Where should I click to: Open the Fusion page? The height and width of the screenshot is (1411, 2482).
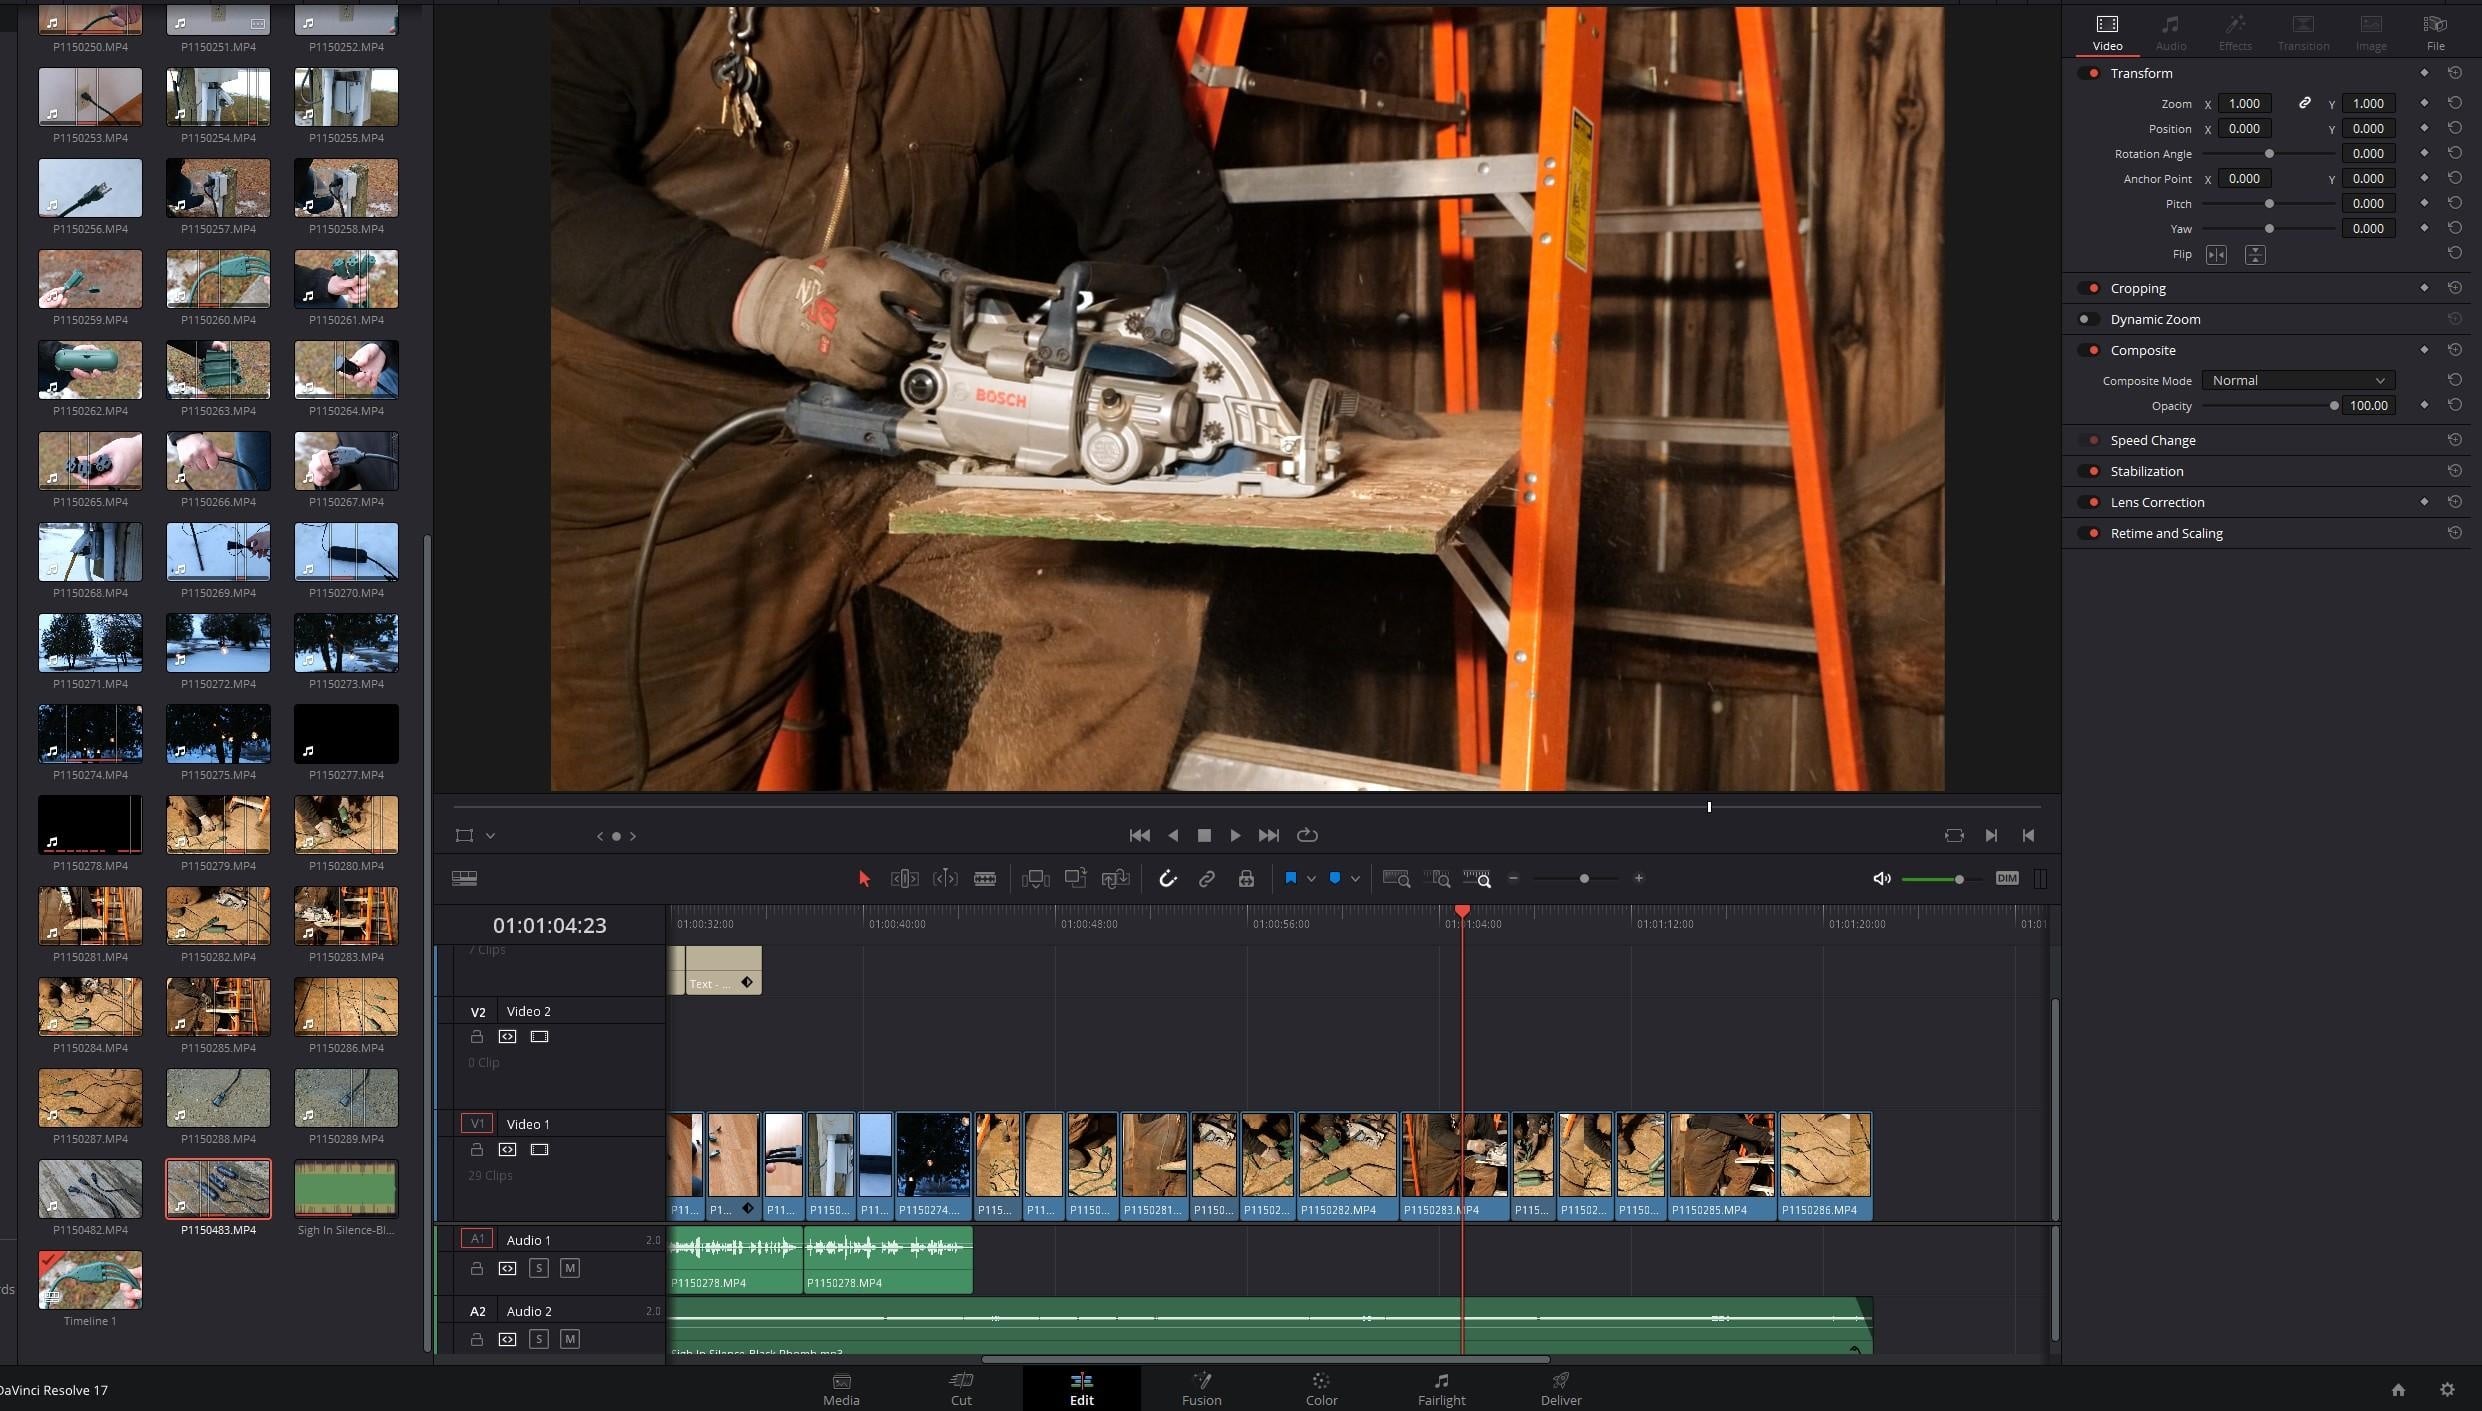pyautogui.click(x=1201, y=1389)
